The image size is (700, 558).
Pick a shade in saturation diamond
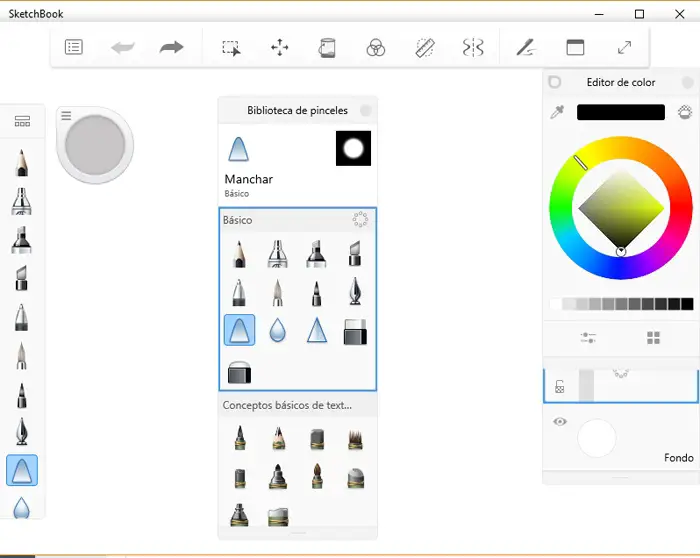(621, 208)
